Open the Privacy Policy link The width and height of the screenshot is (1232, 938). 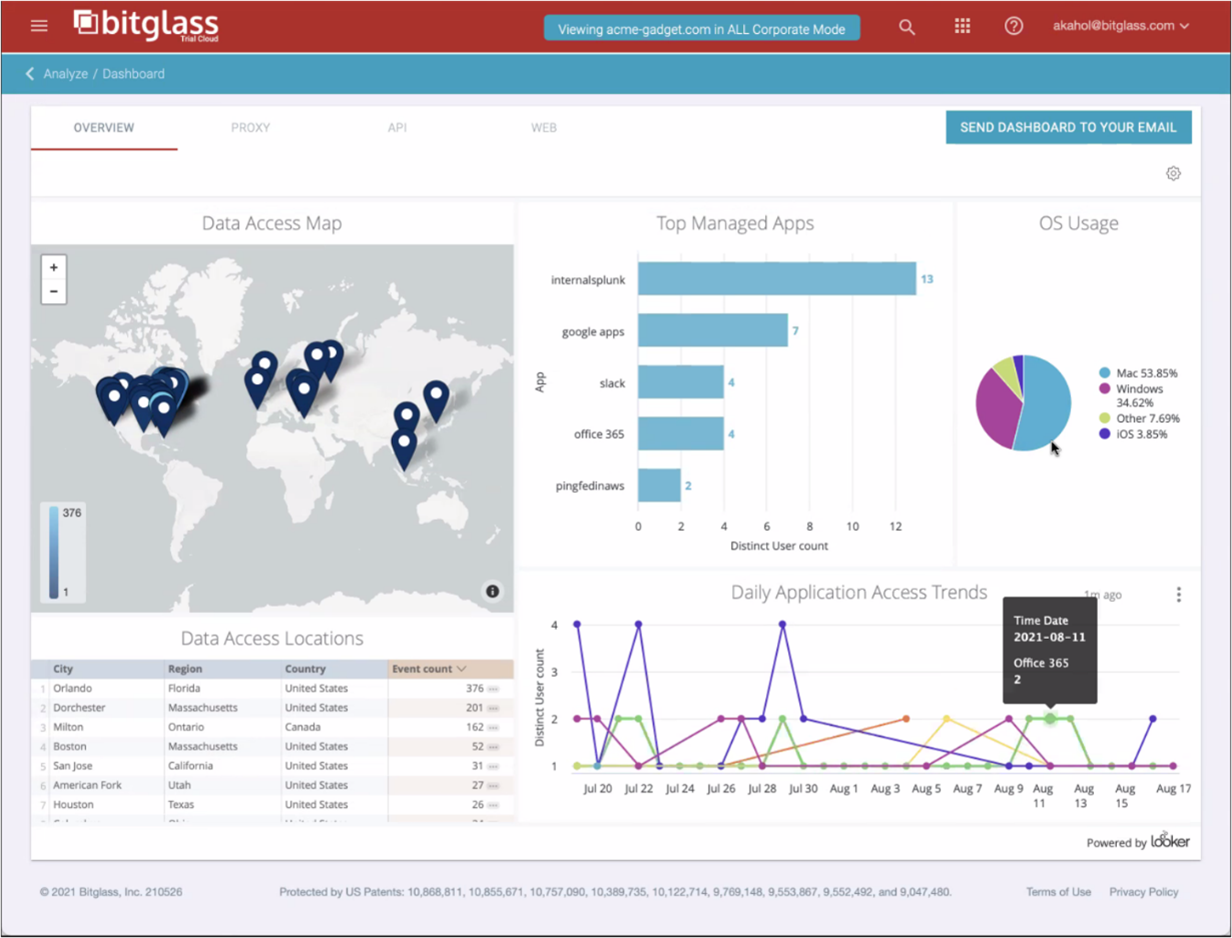coord(1143,892)
